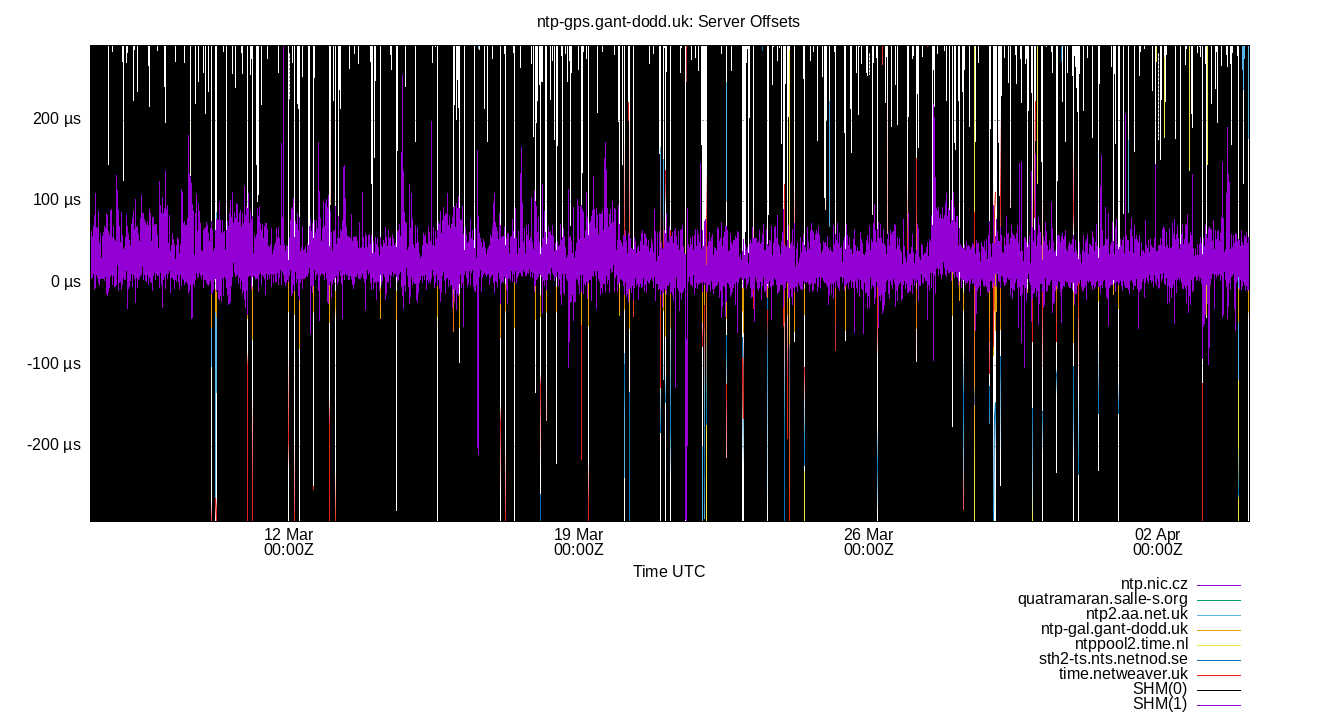Select the 19 Mar 00:00Z tick label
The height and width of the screenshot is (720, 1340).
click(578, 542)
